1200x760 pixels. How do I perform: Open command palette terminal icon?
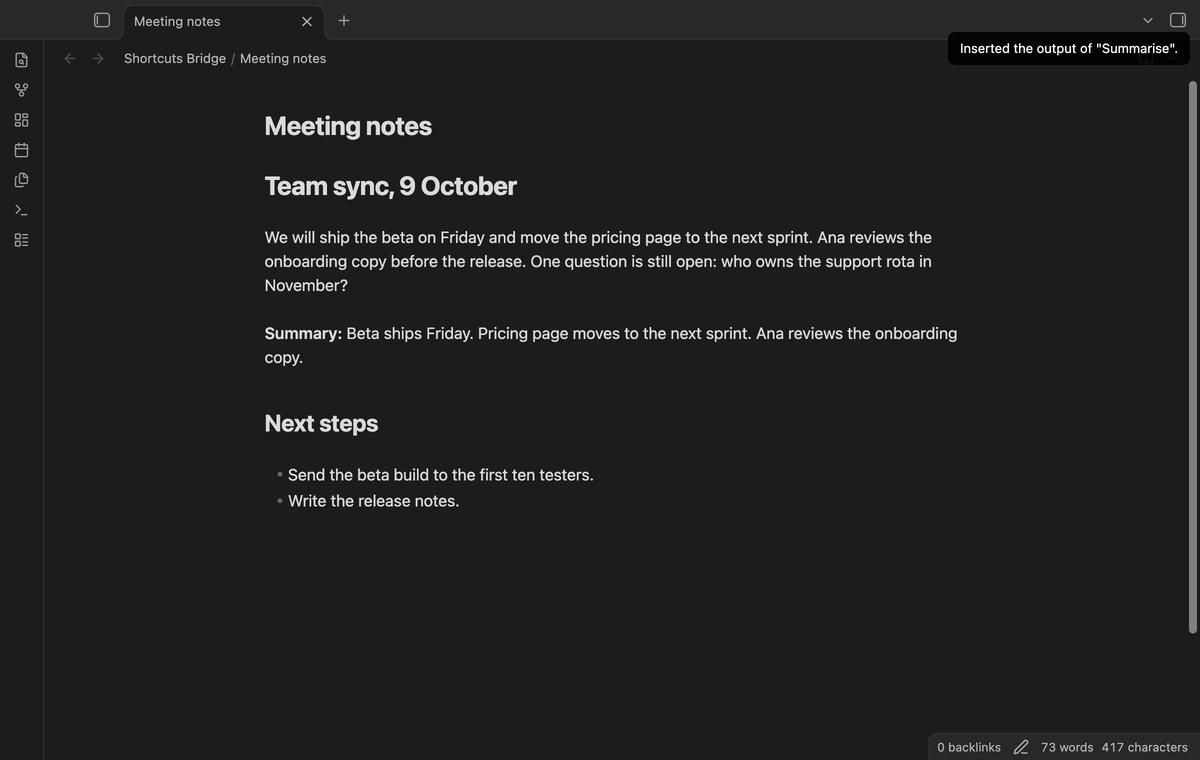click(x=21, y=210)
